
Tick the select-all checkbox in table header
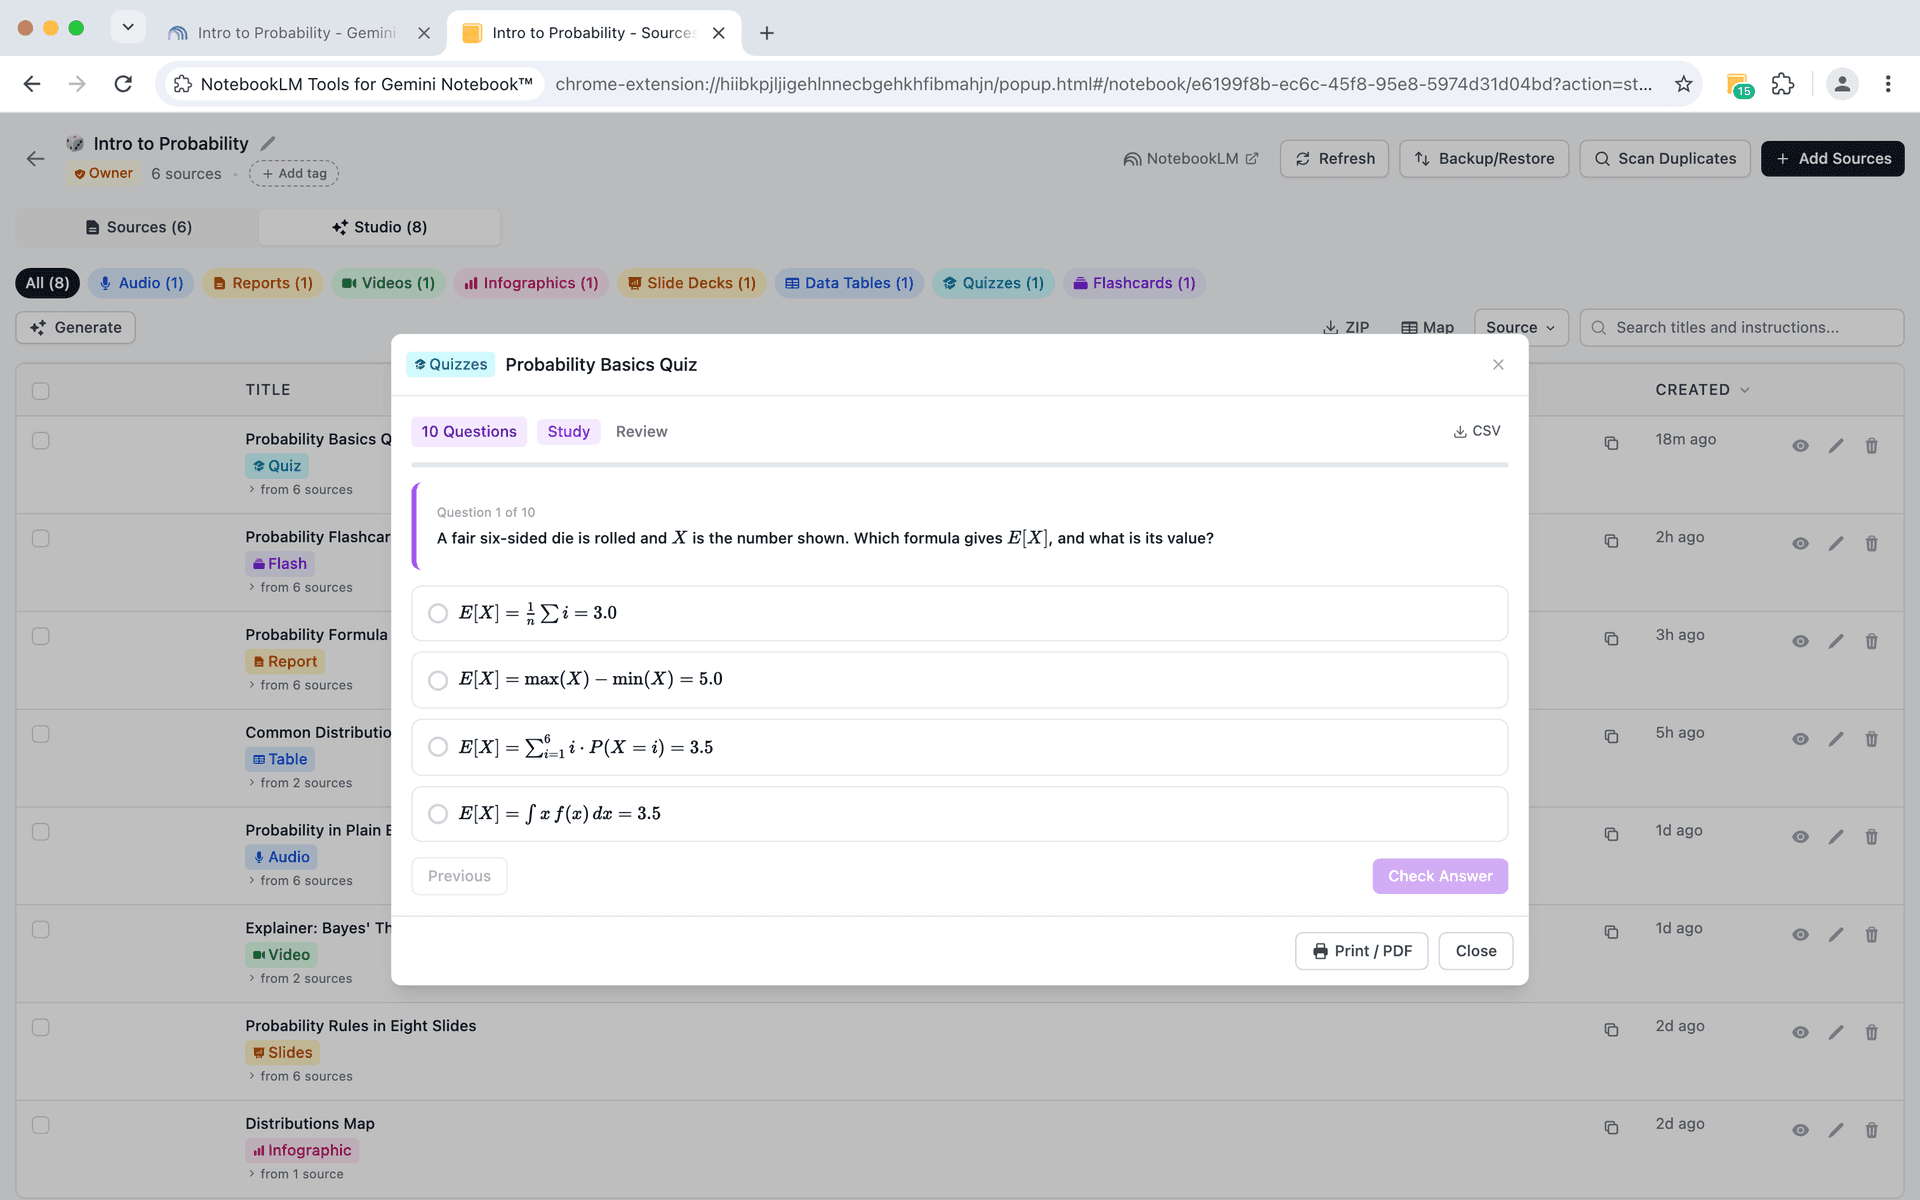pos(41,391)
